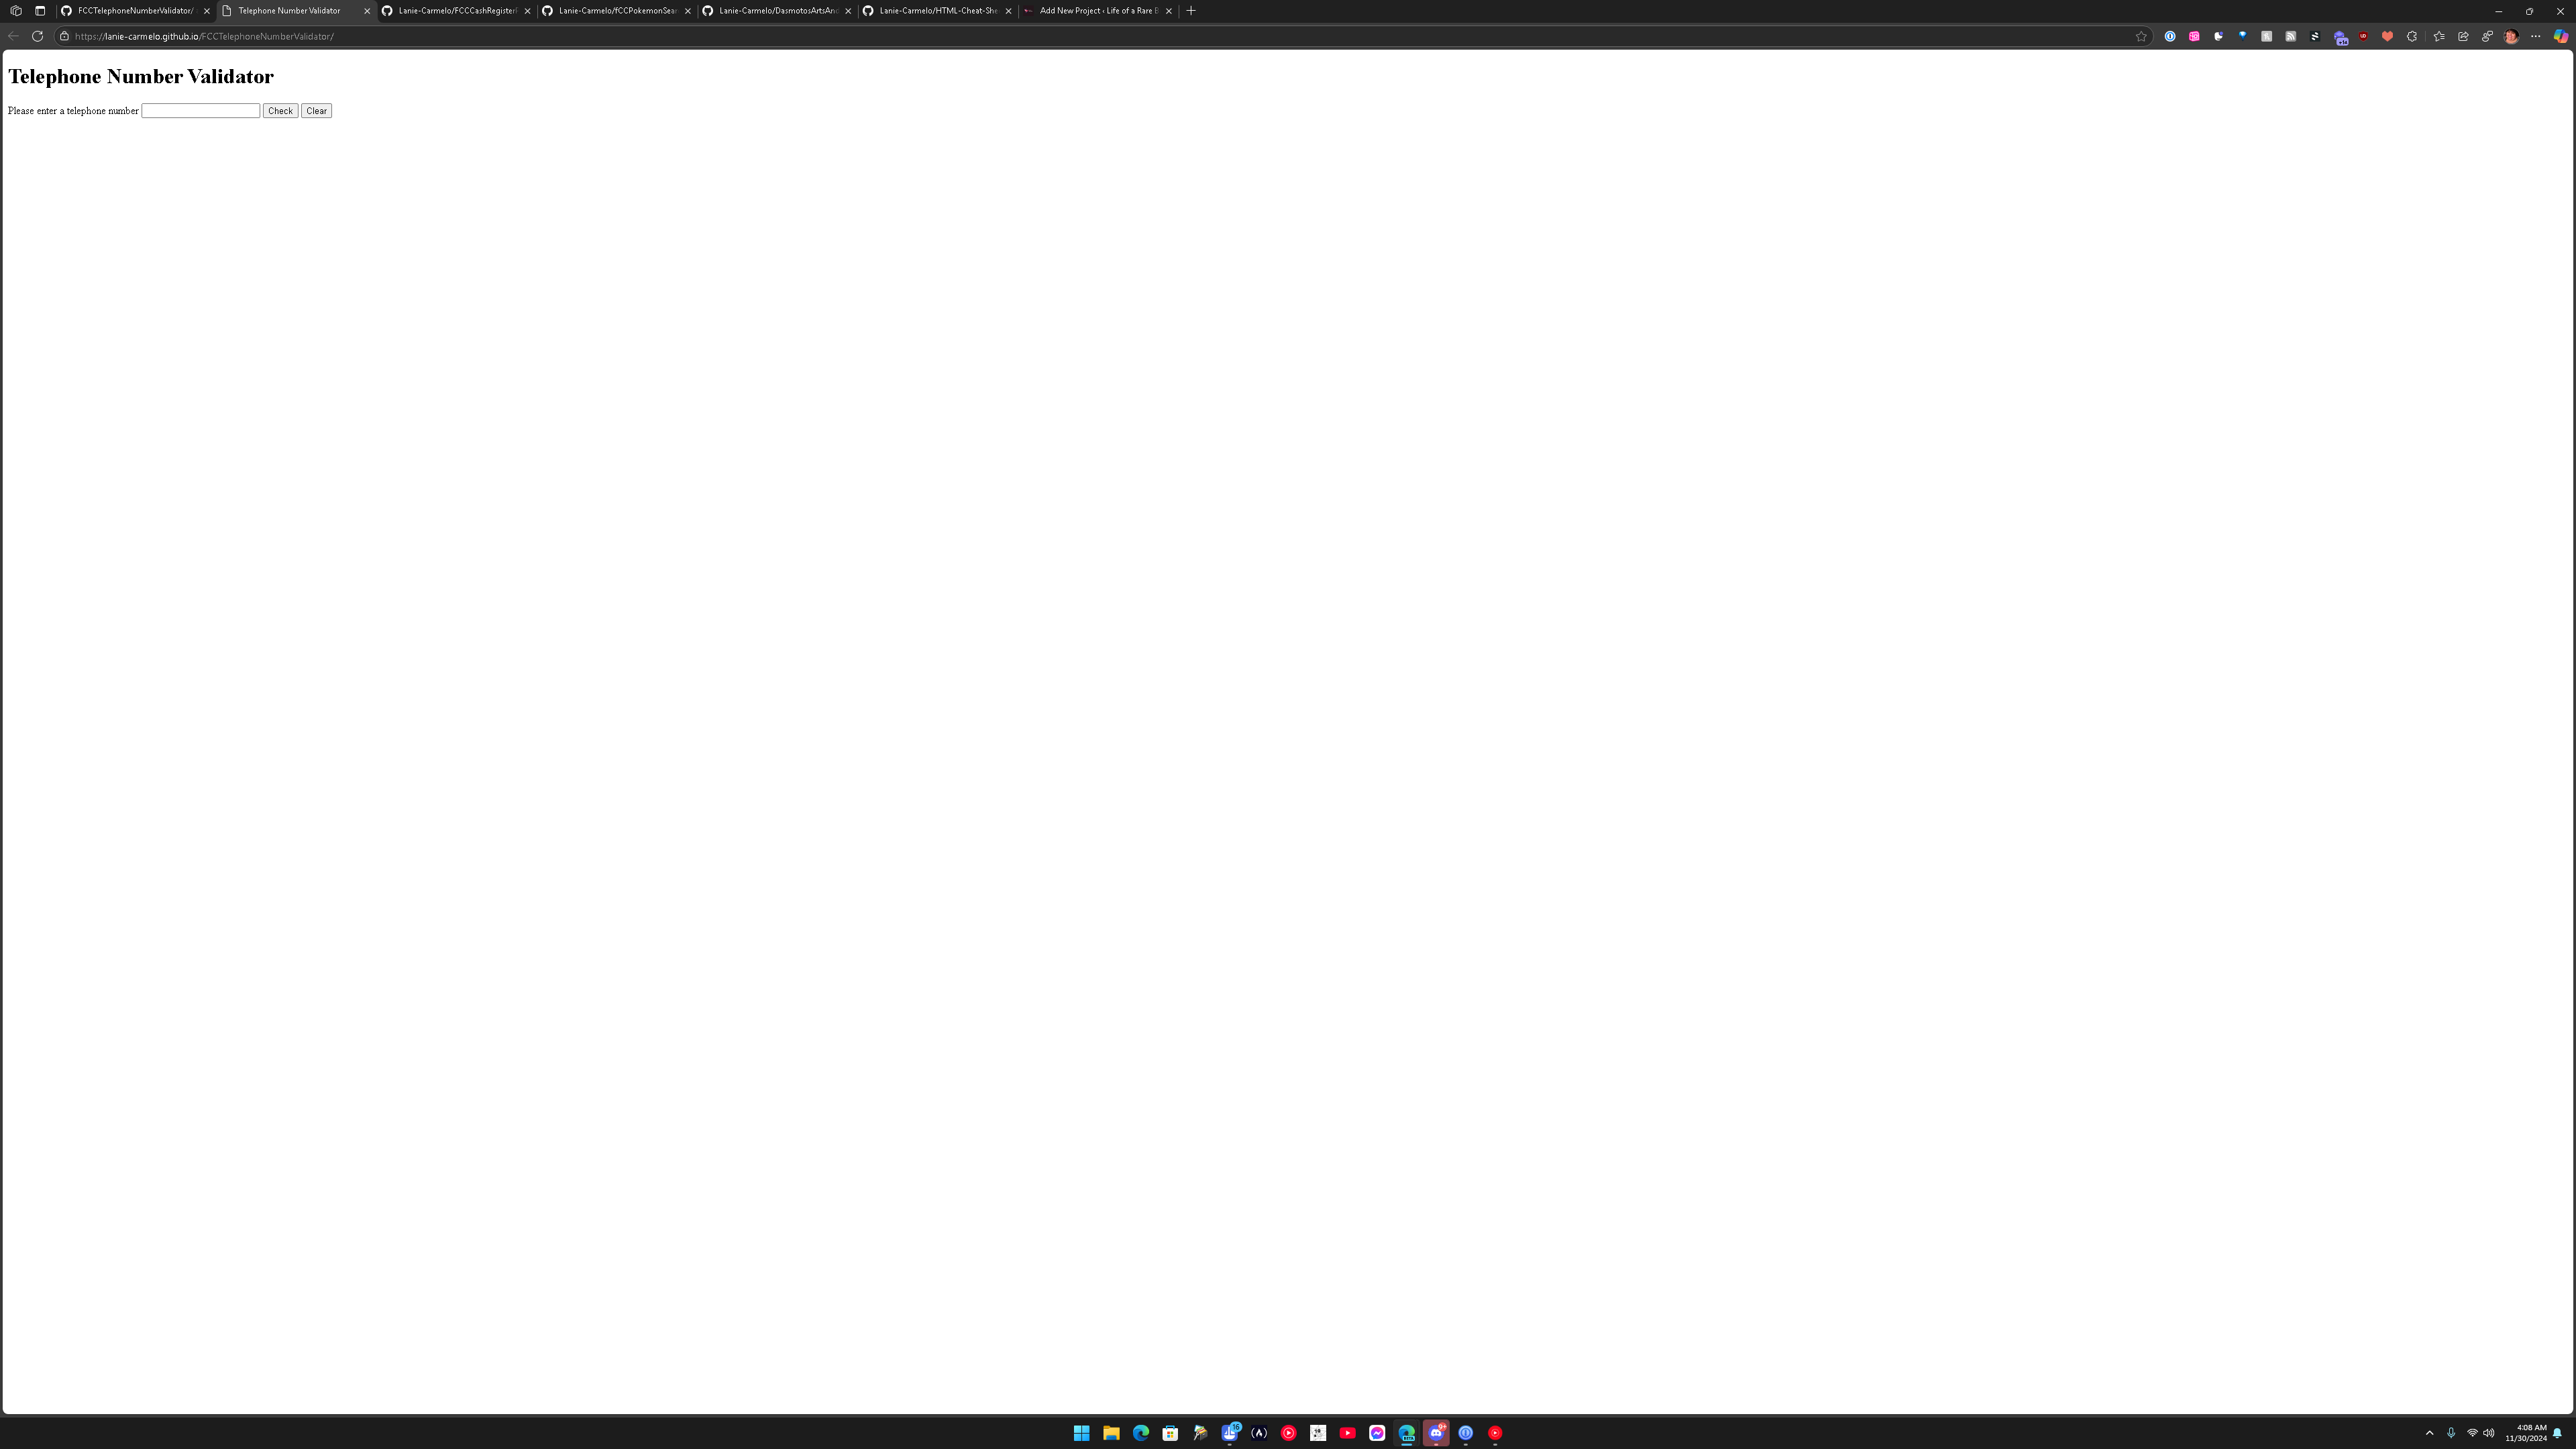
Task: Switch to the FCCTelephoneValidator tab
Action: (133, 11)
